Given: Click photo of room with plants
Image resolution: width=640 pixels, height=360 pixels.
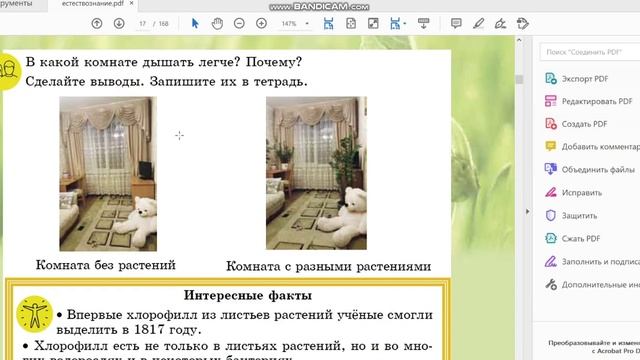Looking at the screenshot, I should [316, 173].
